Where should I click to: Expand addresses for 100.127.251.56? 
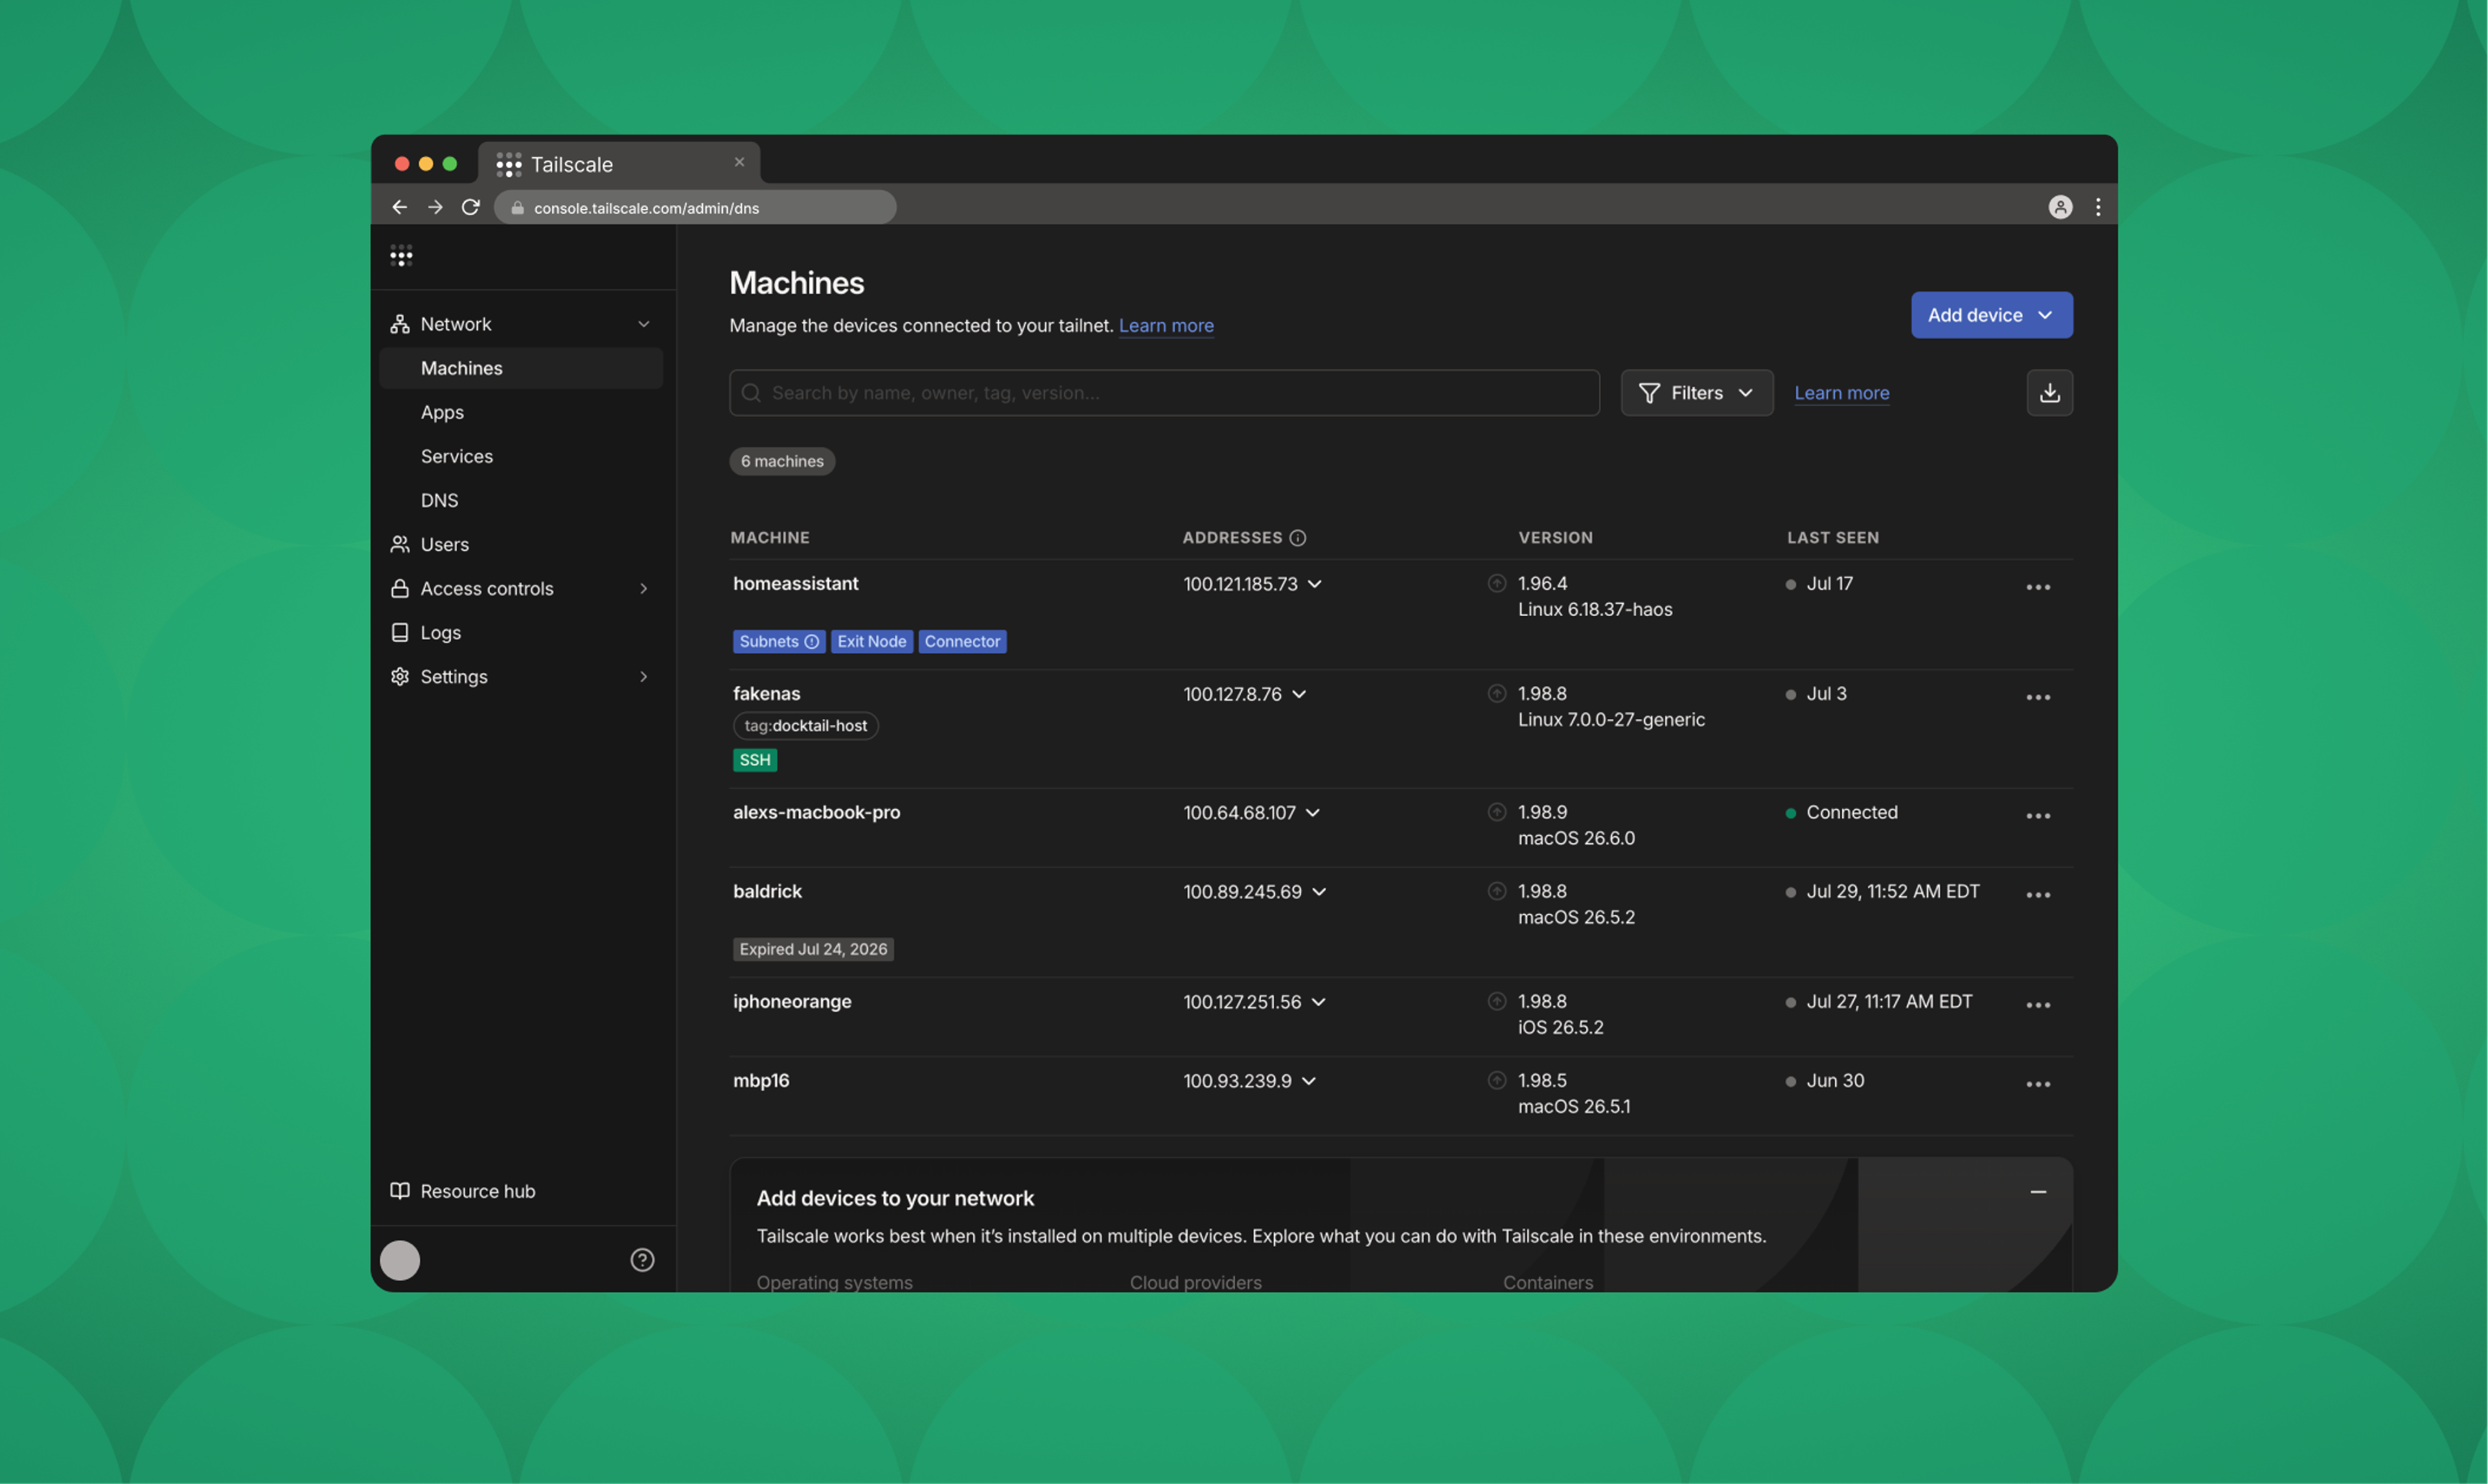(1319, 1002)
